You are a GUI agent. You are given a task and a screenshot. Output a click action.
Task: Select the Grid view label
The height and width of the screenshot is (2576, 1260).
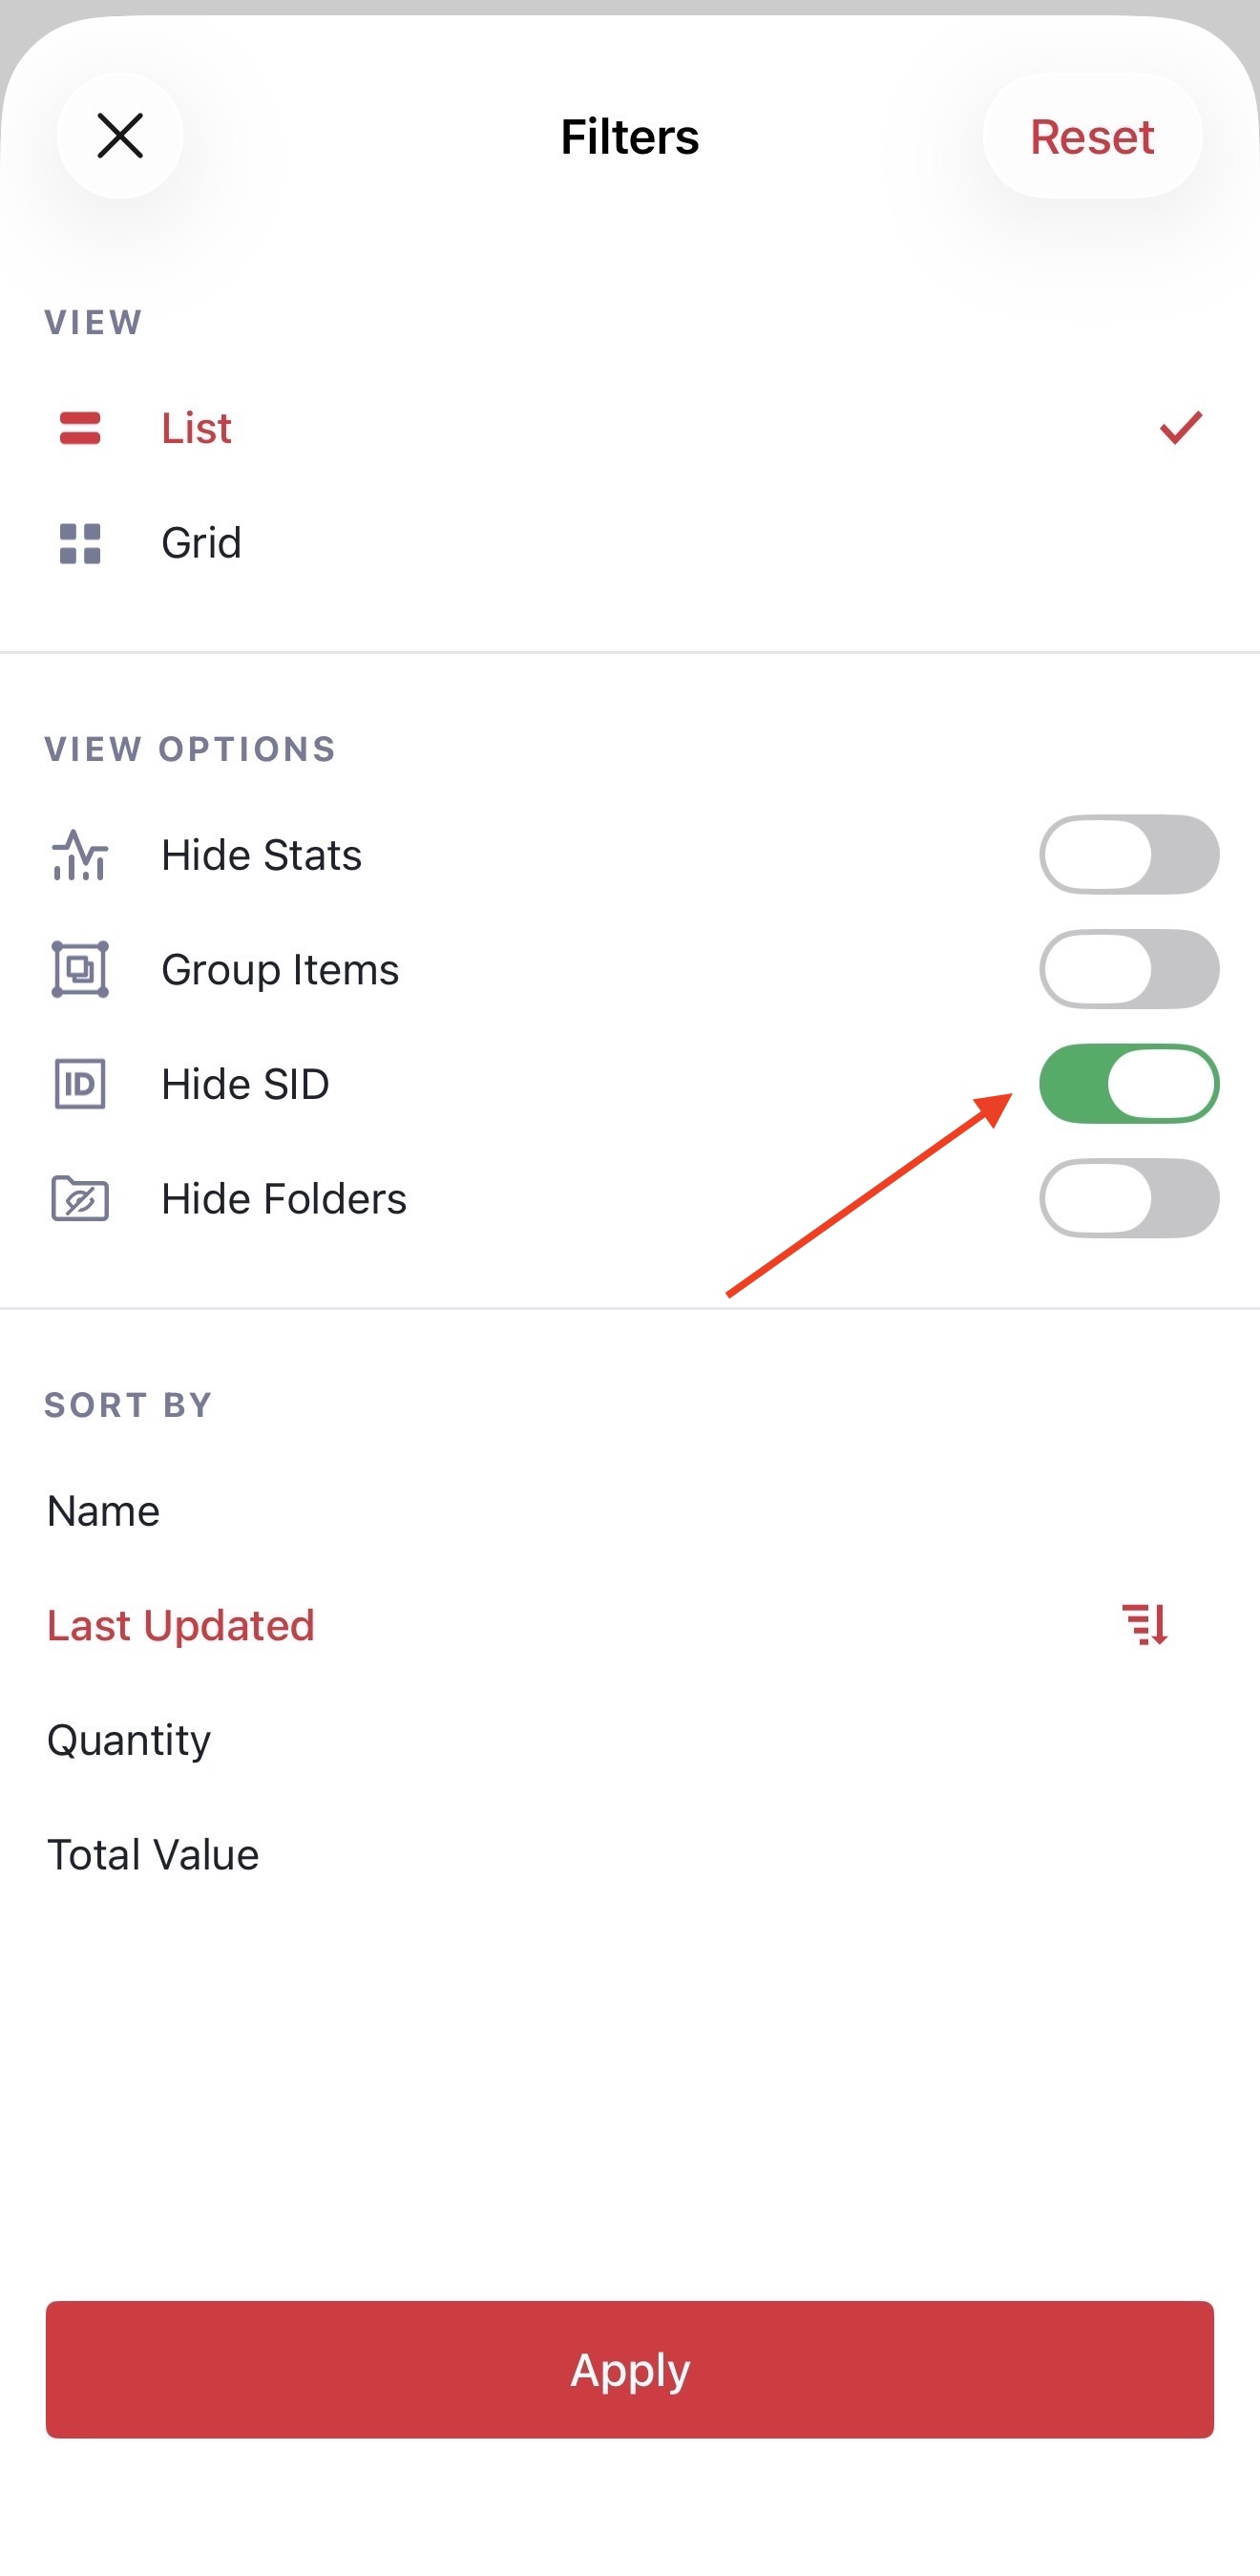click(201, 543)
